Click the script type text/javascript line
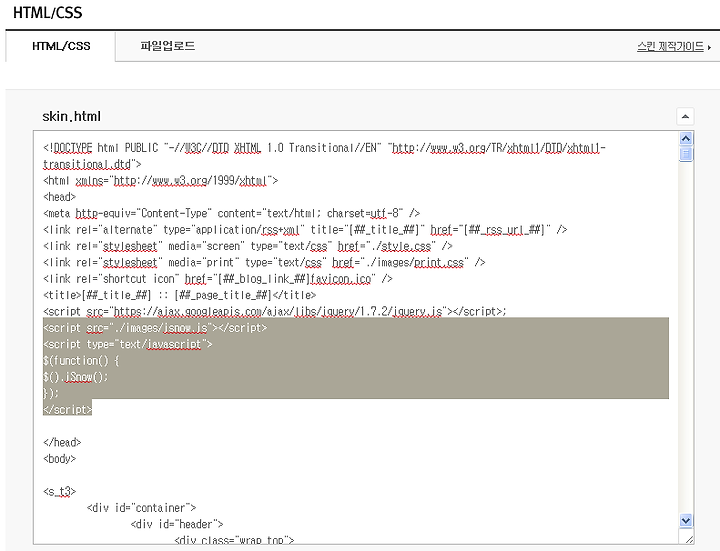Viewport: 720px width, 551px height. point(128,344)
